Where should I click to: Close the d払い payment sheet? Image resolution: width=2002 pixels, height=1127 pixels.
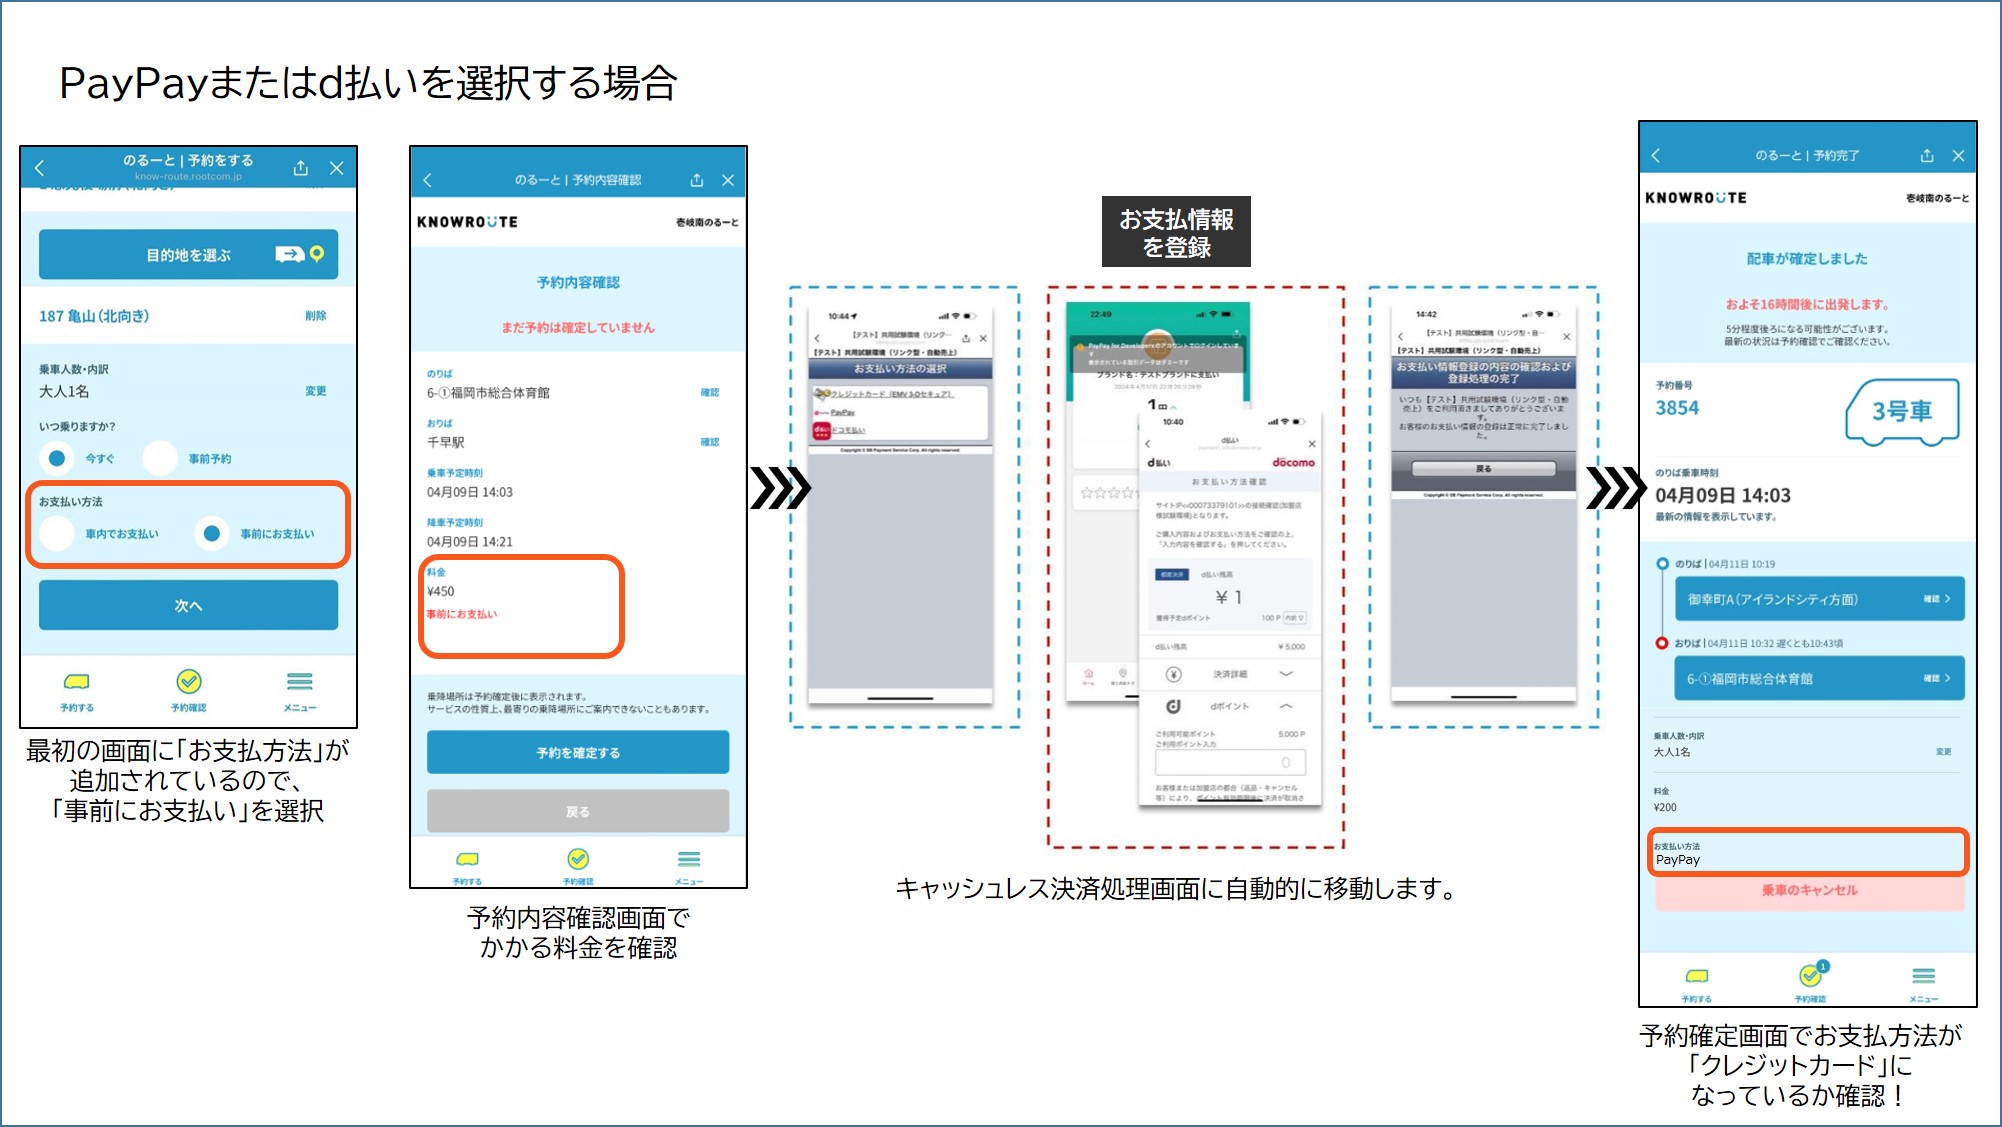(1312, 444)
